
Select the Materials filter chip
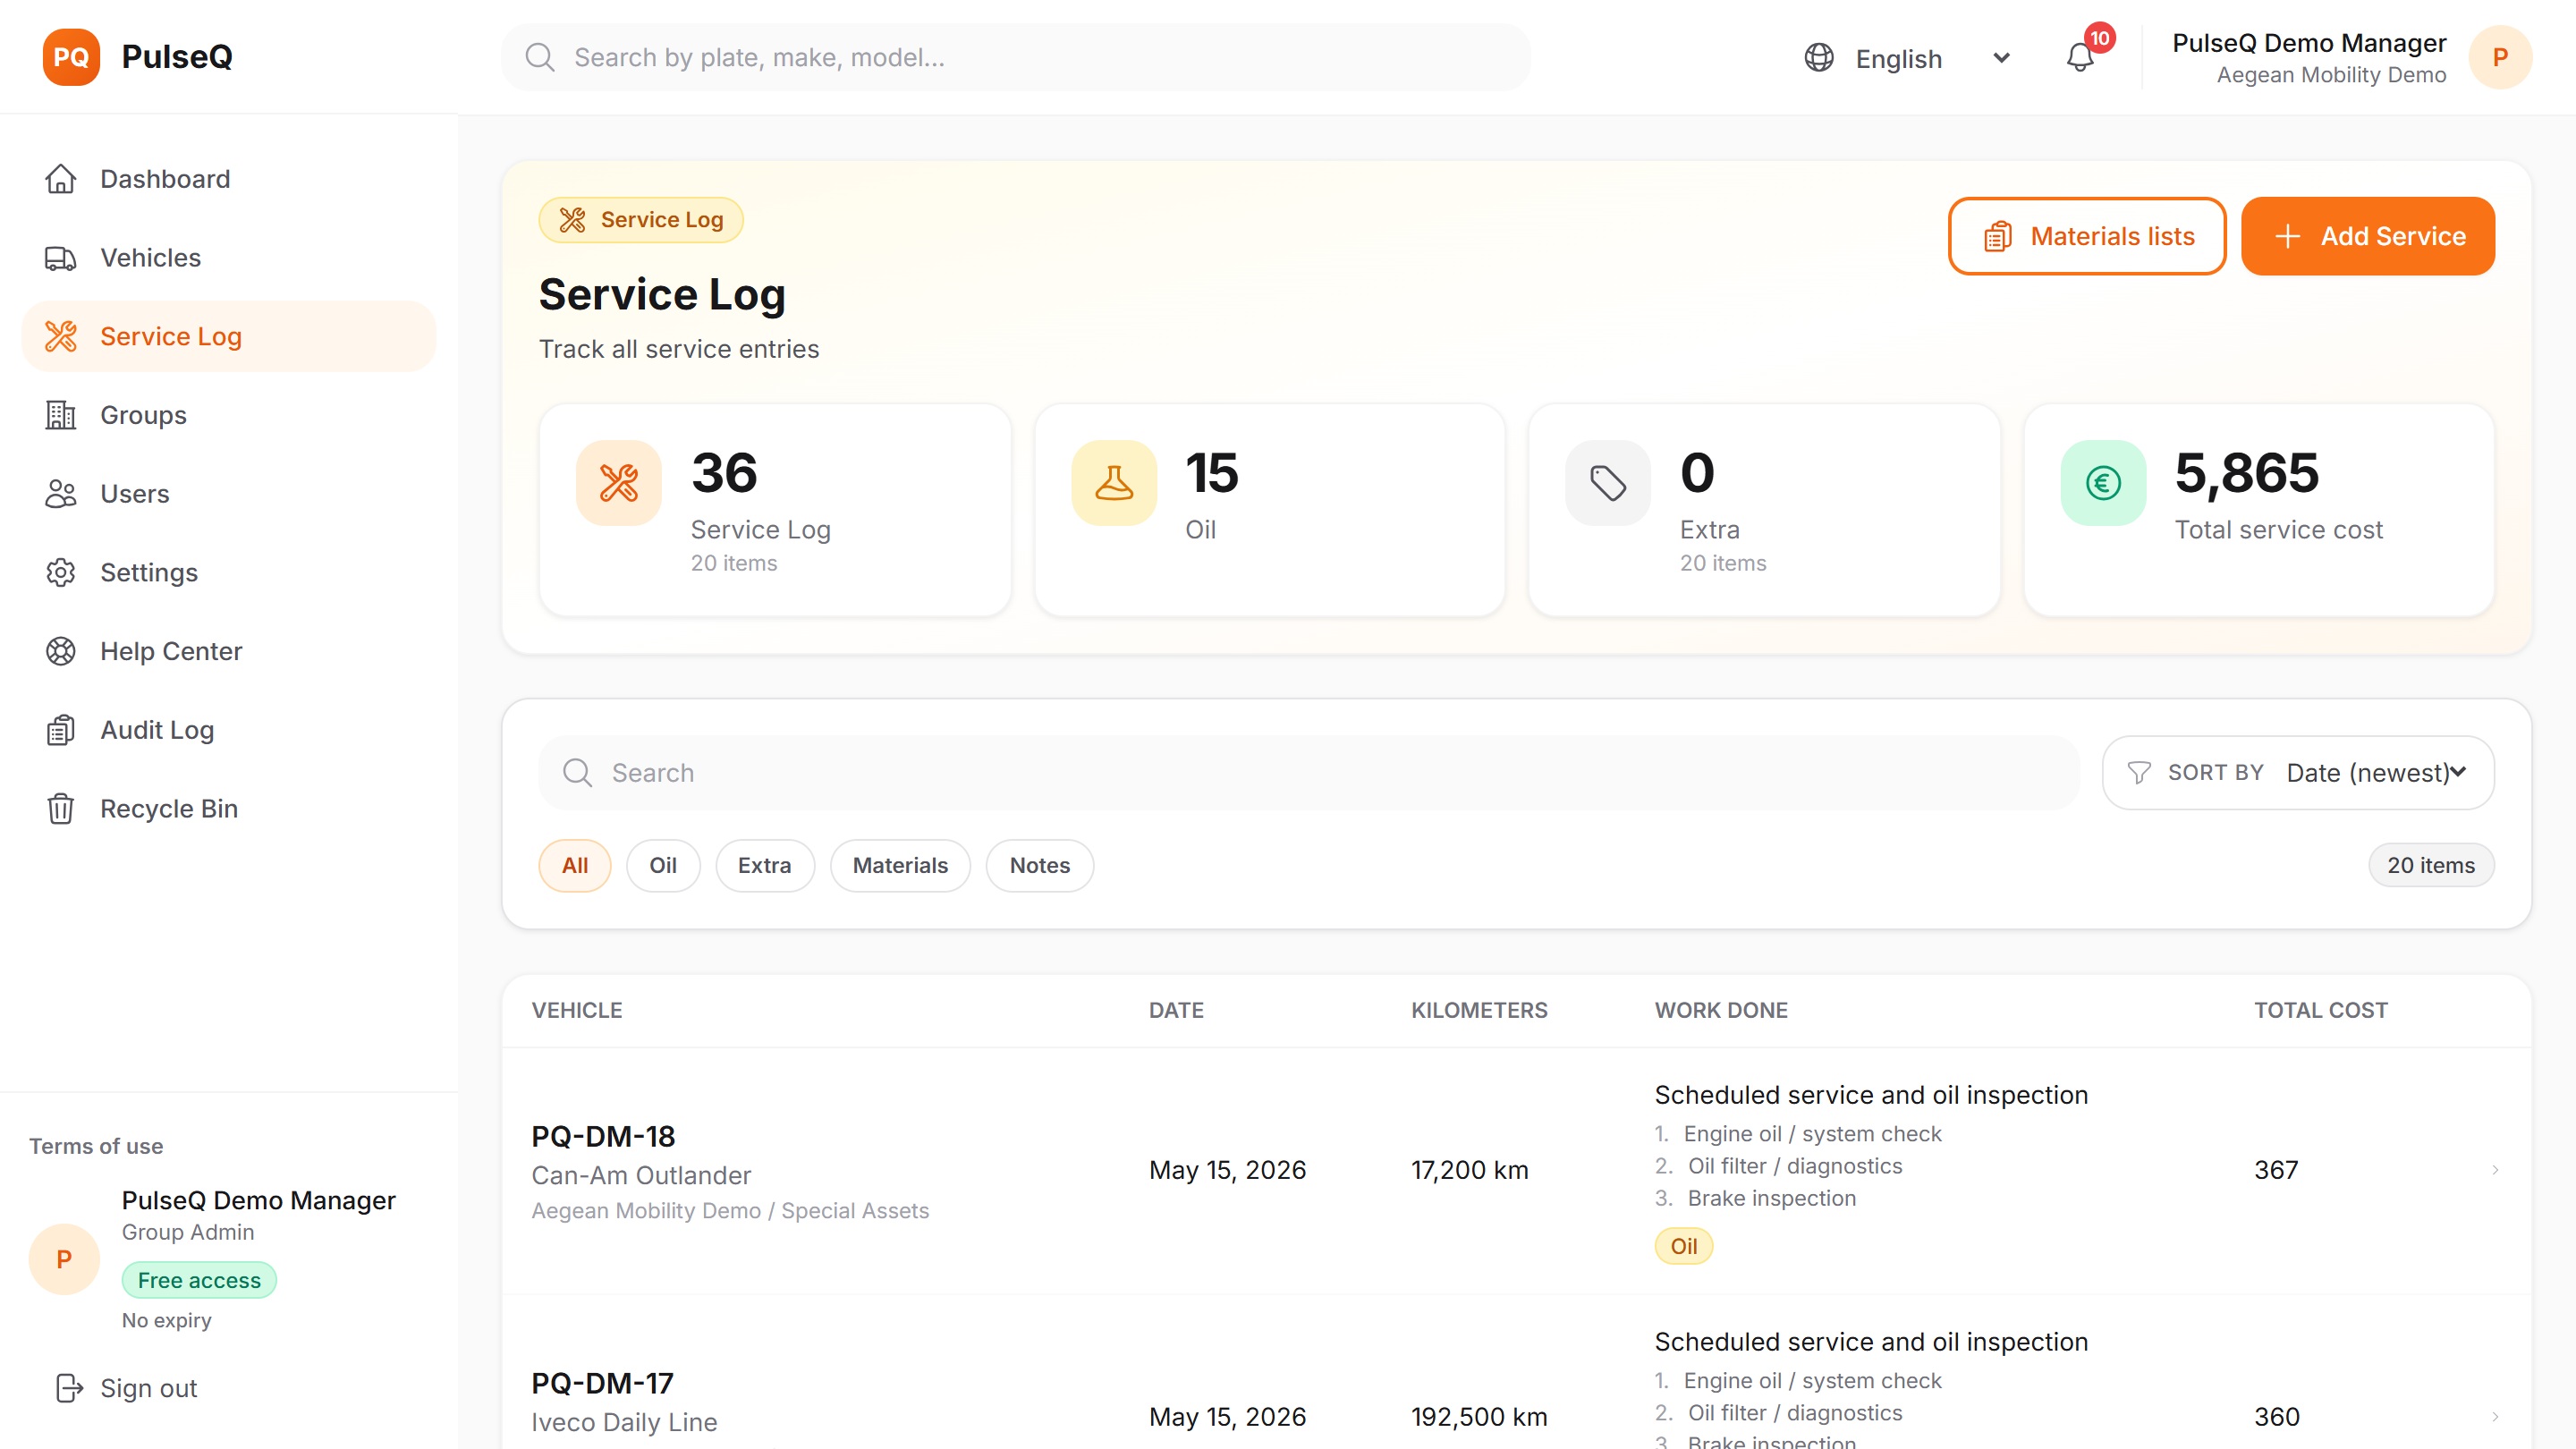[x=900, y=866]
